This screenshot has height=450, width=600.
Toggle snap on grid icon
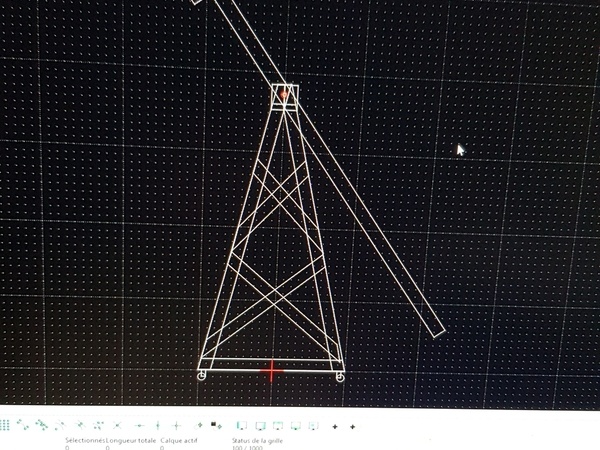6,426
